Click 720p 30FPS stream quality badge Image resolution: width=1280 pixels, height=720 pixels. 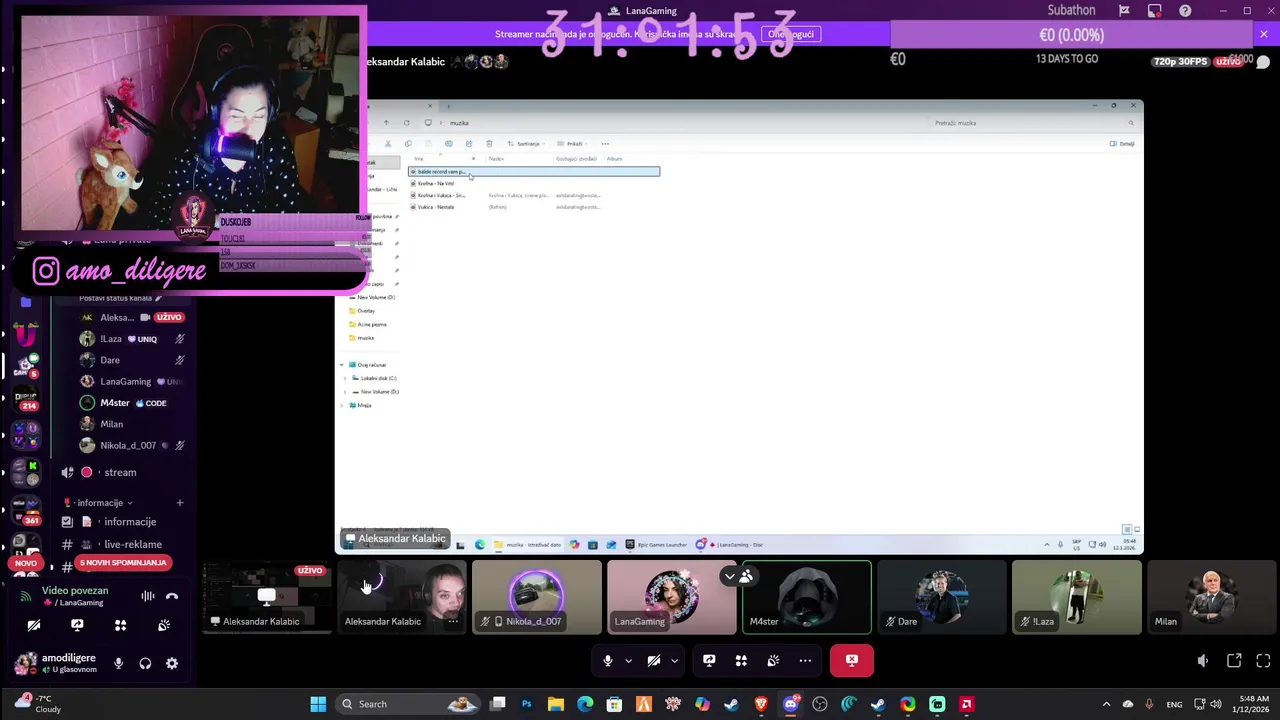(x=1180, y=62)
